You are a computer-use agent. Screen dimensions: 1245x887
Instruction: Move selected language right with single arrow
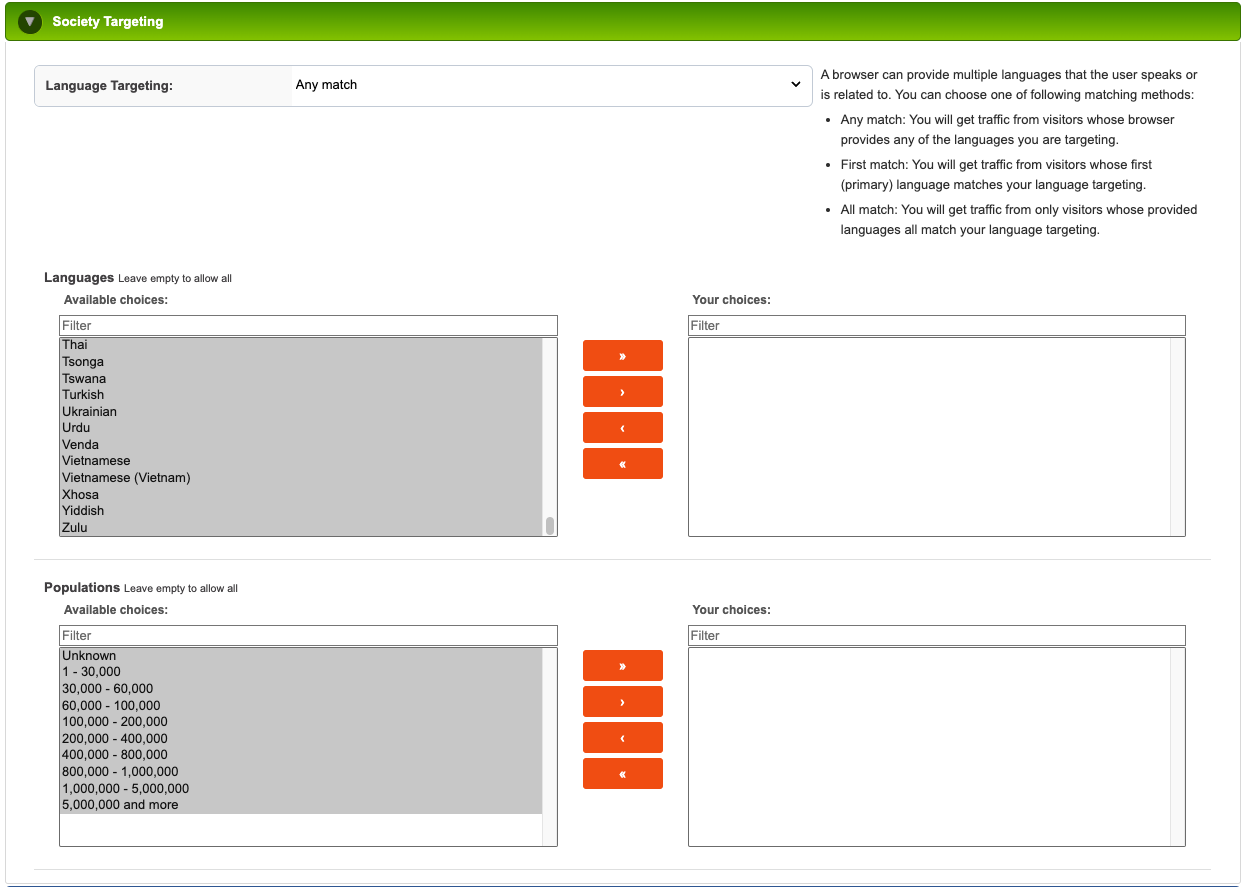pyautogui.click(x=622, y=392)
